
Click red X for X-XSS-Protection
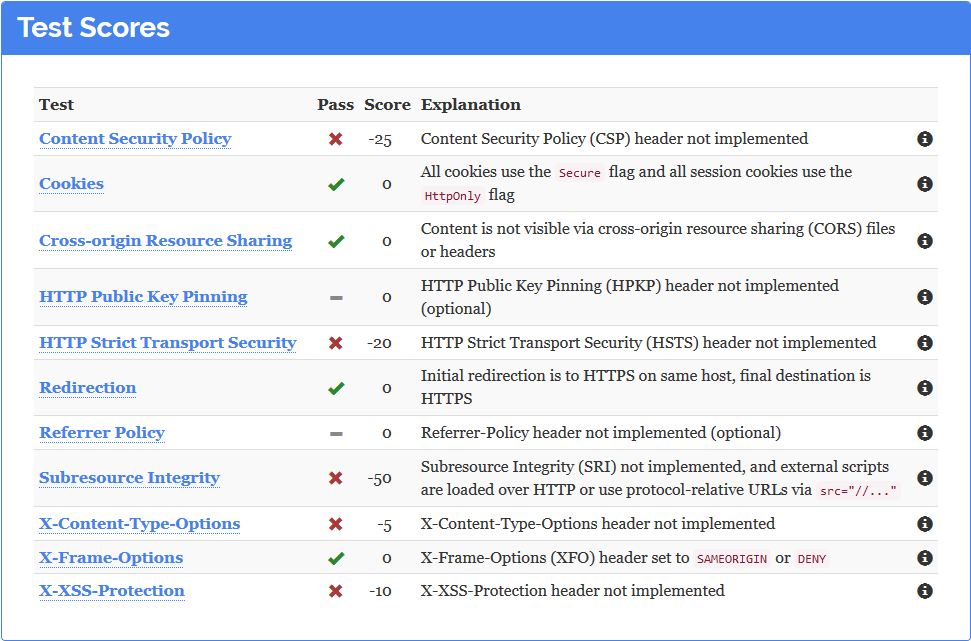[336, 591]
